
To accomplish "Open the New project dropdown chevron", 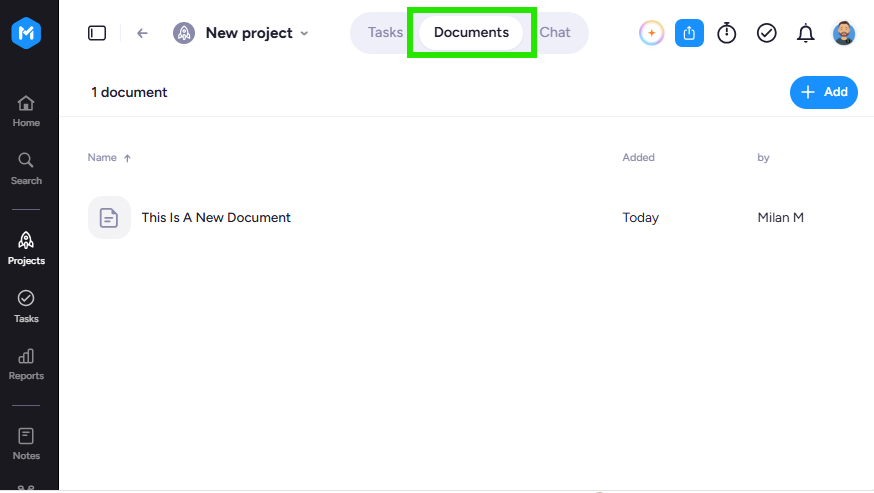I will click(304, 33).
